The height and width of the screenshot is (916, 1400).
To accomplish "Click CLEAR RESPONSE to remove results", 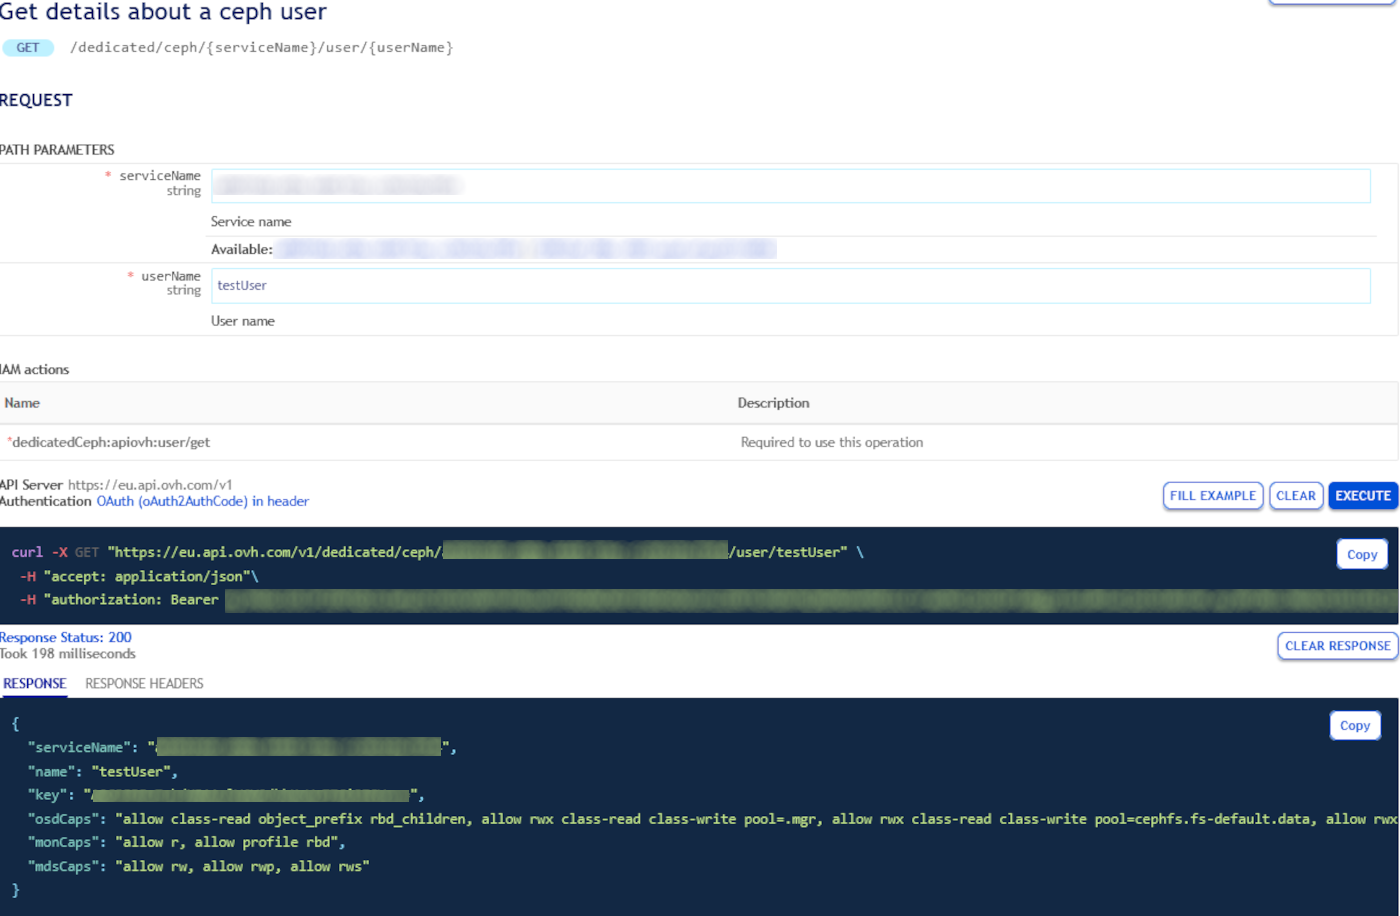I will tap(1337, 645).
